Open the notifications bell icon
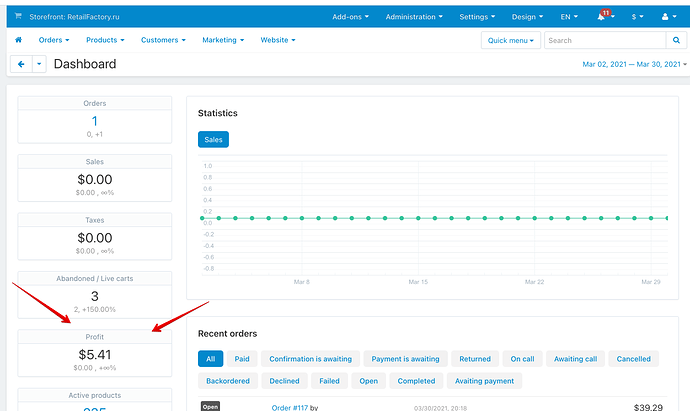The height and width of the screenshot is (411, 690). click(x=601, y=17)
